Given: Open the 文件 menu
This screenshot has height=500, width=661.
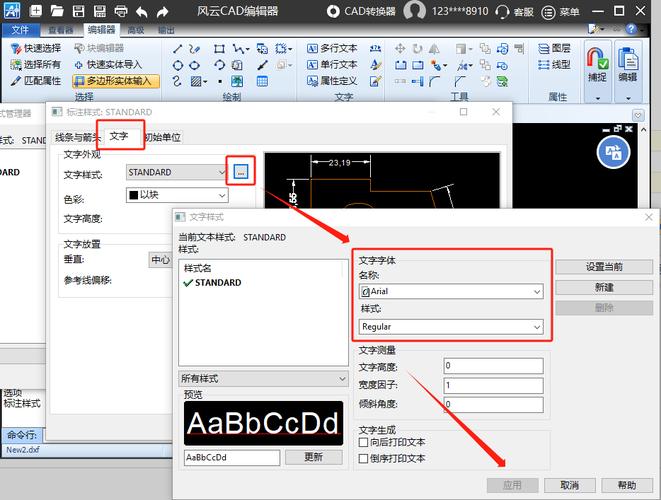Looking at the screenshot, I should click(21, 30).
